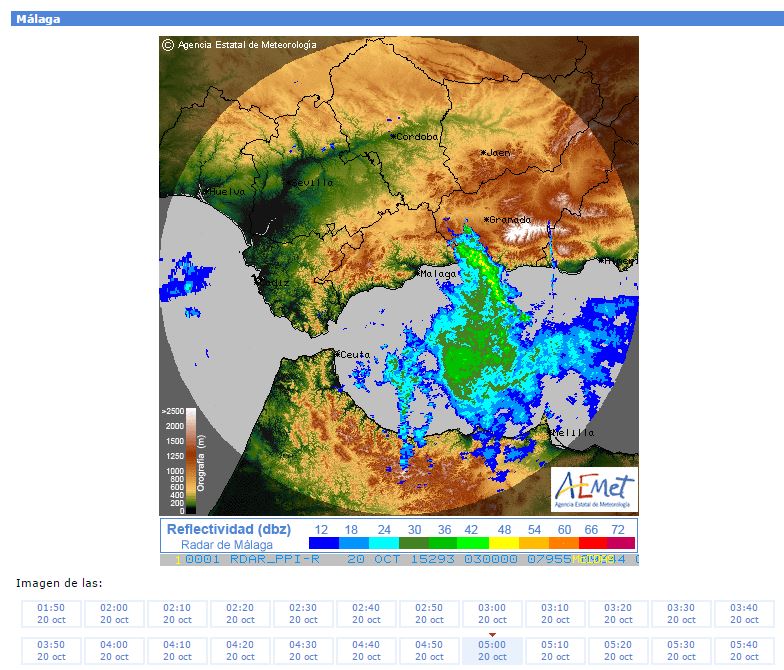Click the highlighted 05:00 time slot

pos(492,650)
